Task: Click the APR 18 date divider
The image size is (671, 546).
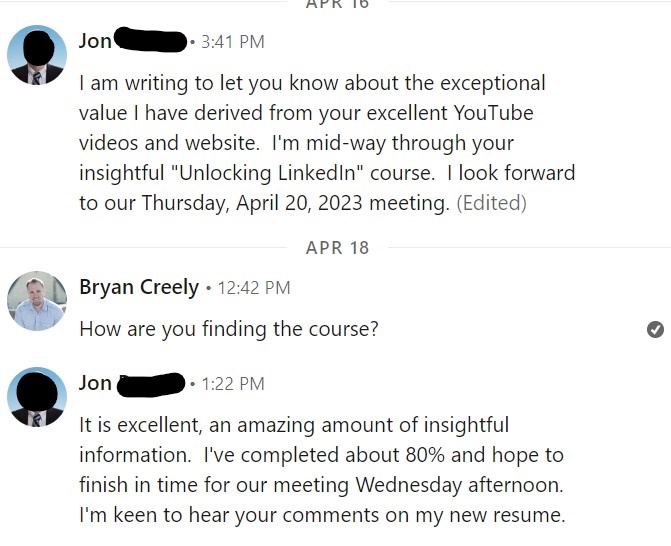Action: 337,248
